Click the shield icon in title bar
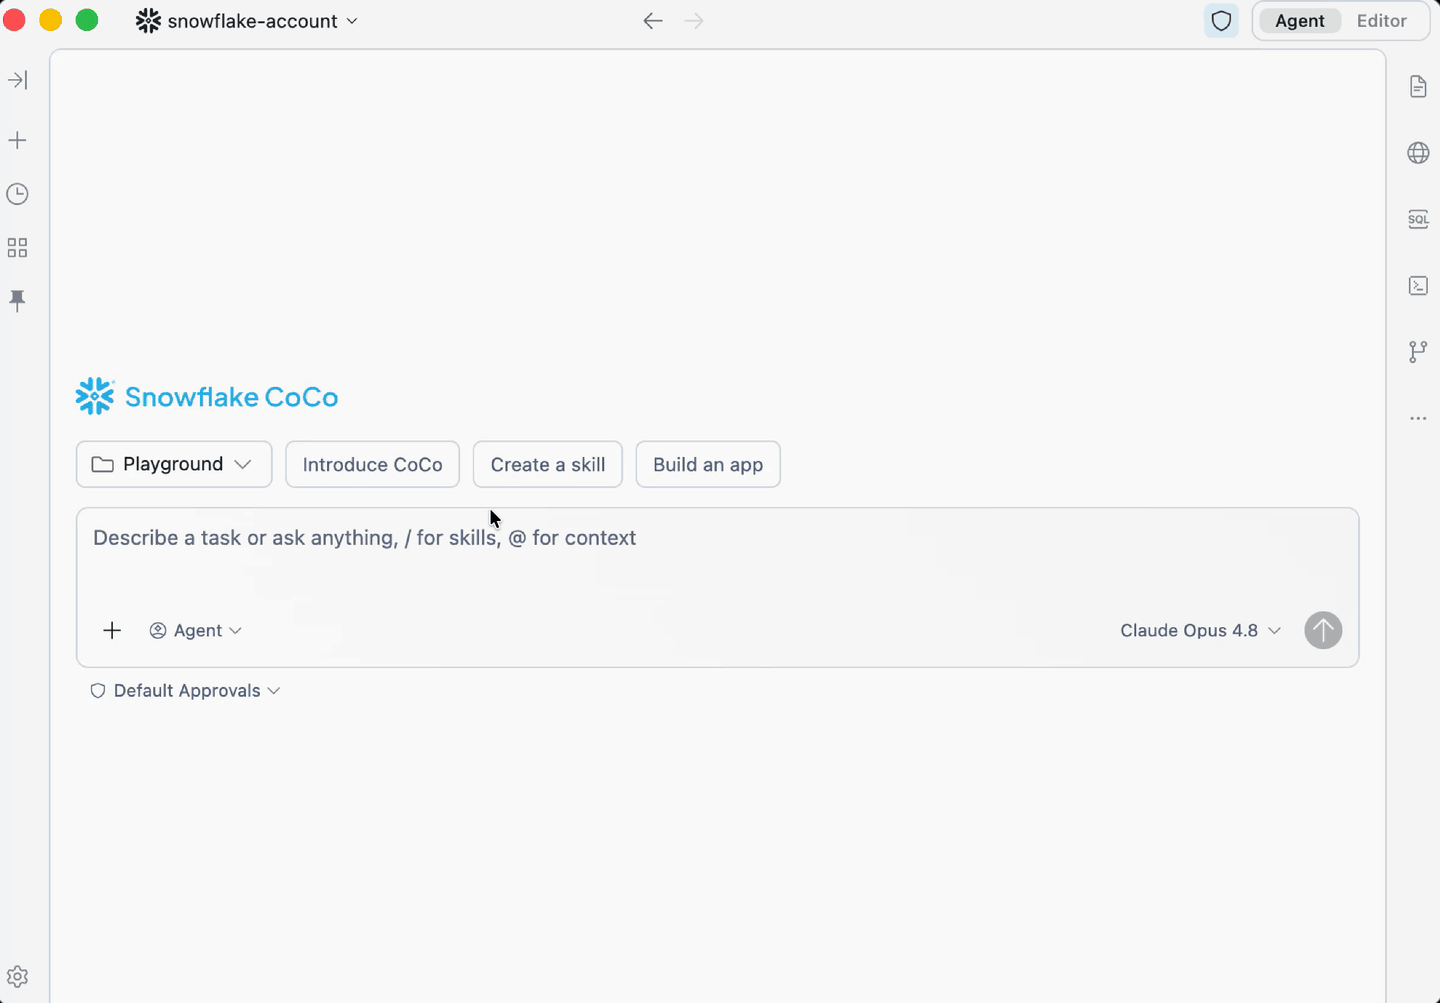Screen dimensions: 1440x1003 click(x=1221, y=21)
